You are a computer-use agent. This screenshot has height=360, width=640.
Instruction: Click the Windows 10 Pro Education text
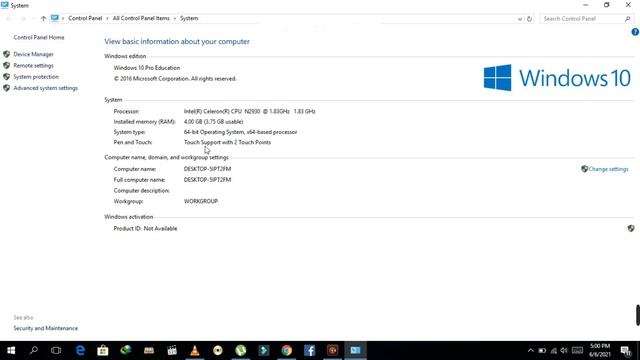(147, 68)
